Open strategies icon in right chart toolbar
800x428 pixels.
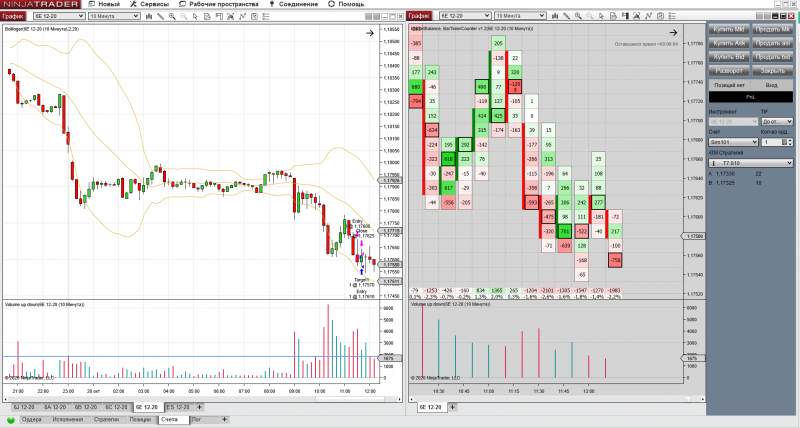648,16
